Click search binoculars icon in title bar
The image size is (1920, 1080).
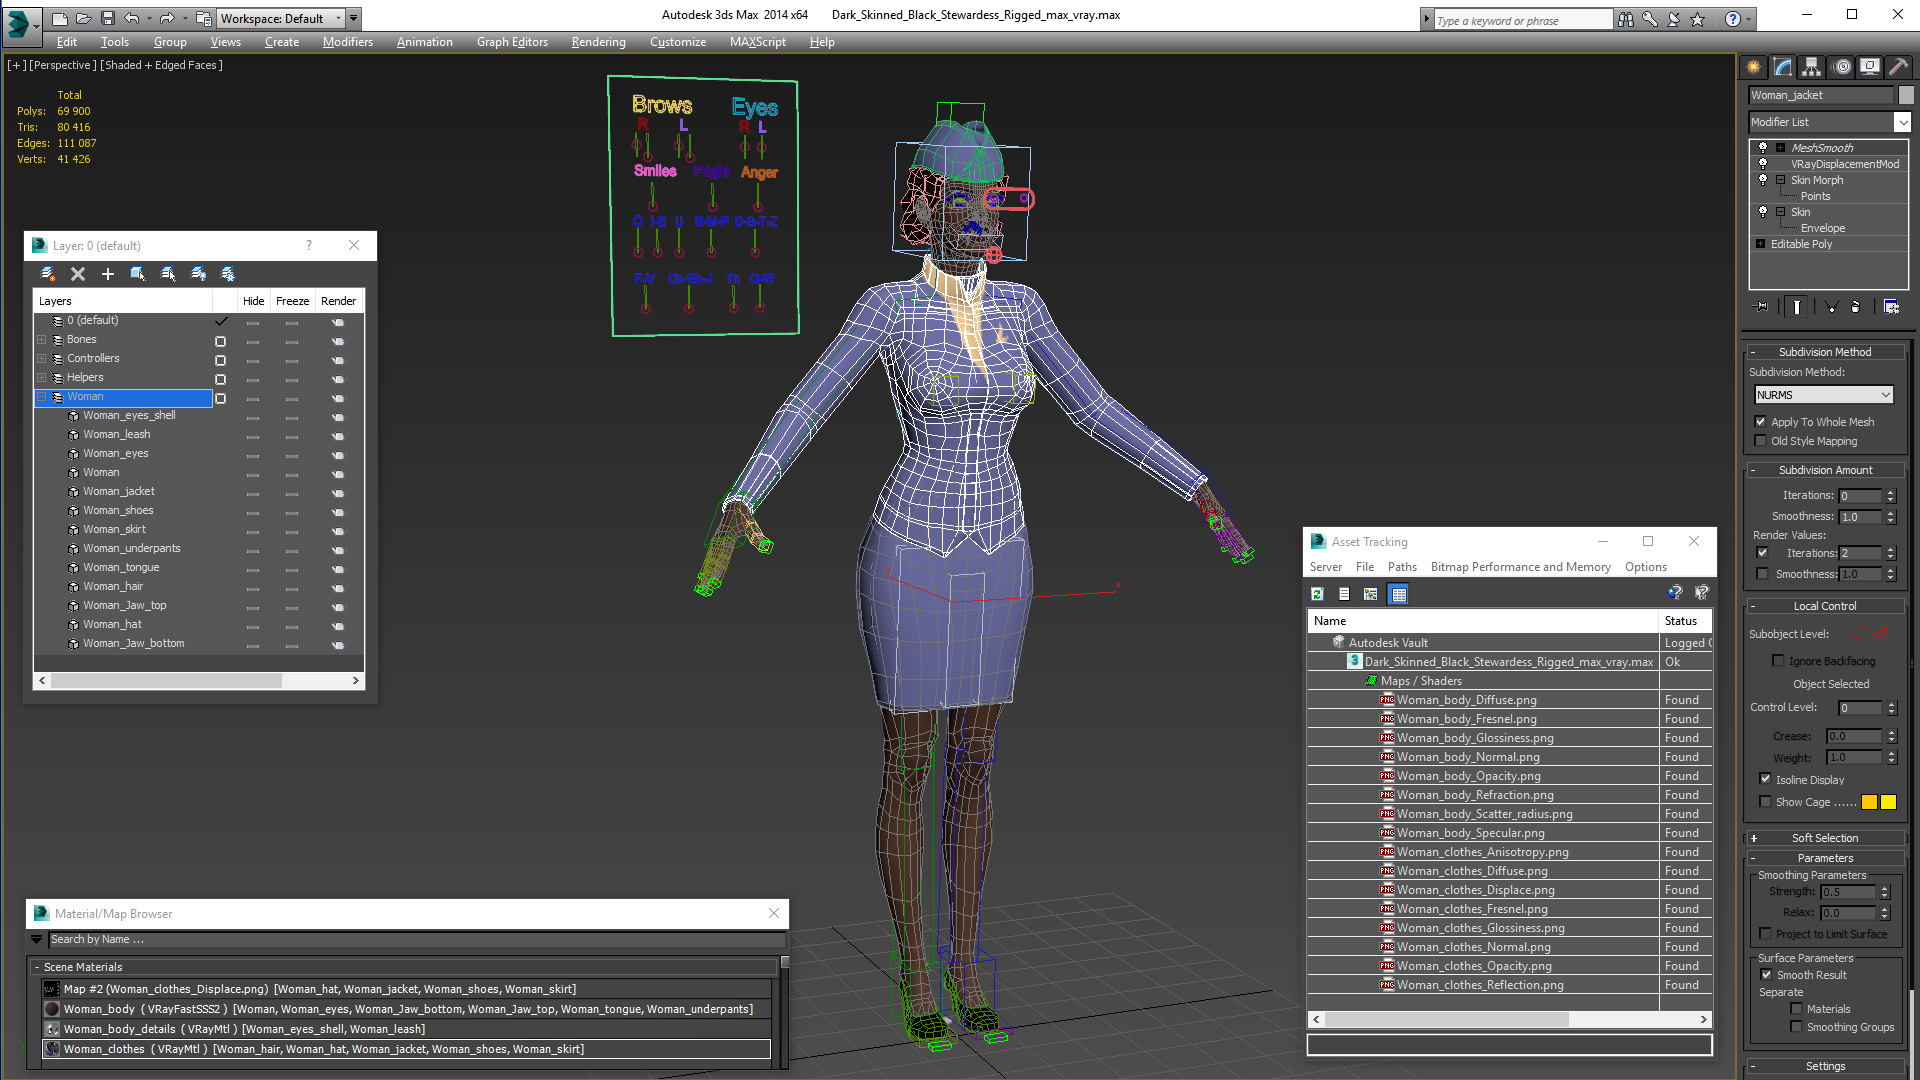(x=1626, y=19)
